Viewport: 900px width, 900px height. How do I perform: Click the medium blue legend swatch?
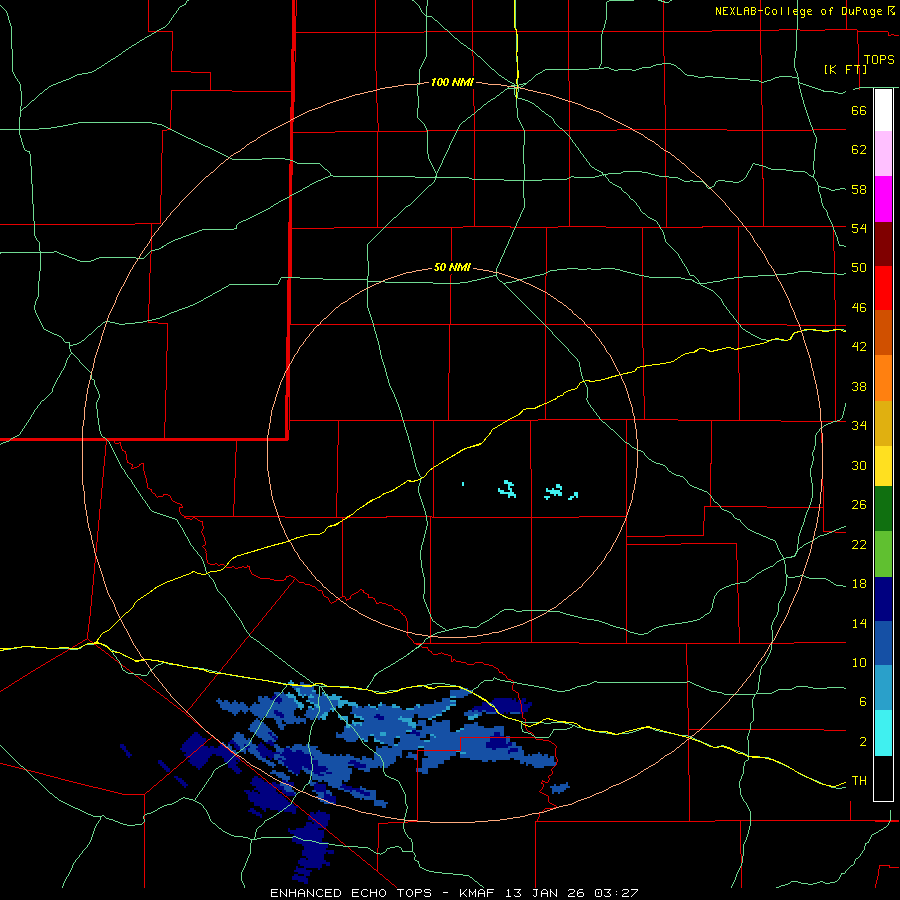click(x=883, y=643)
